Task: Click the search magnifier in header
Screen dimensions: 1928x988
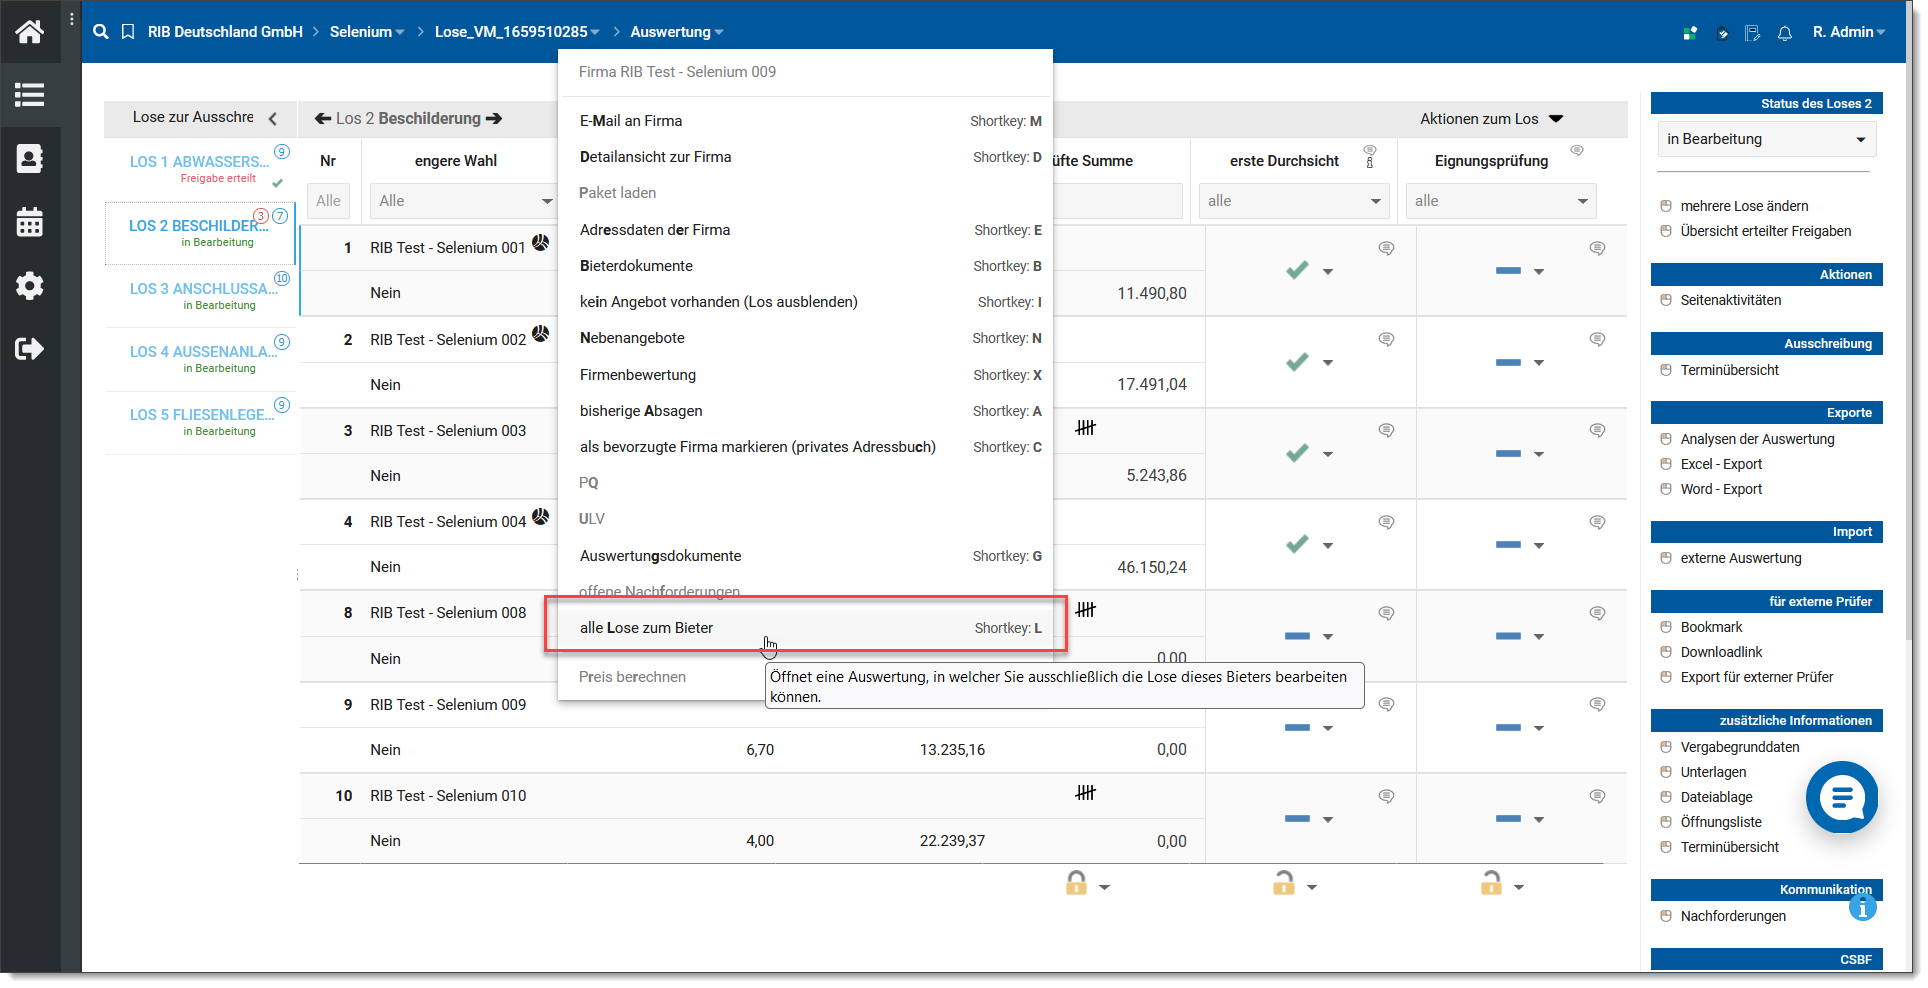Action: (100, 32)
